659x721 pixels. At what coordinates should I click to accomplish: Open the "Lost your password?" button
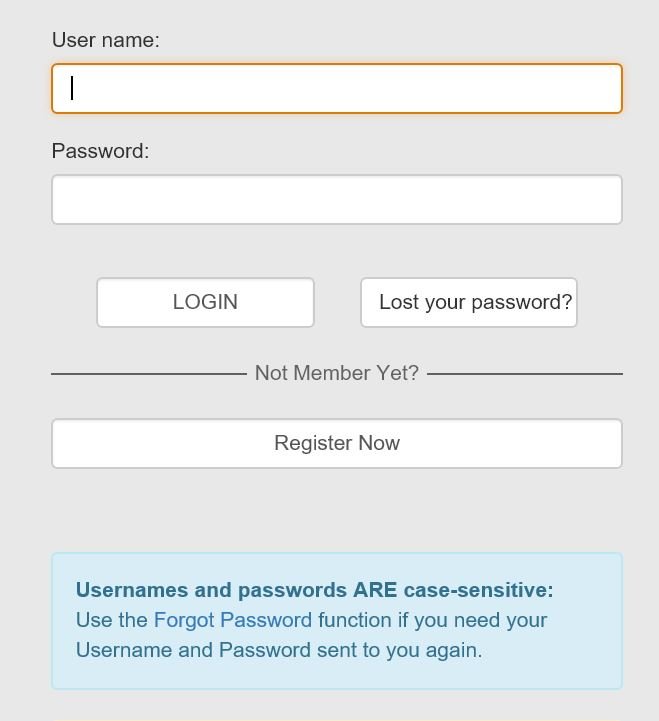pos(469,302)
